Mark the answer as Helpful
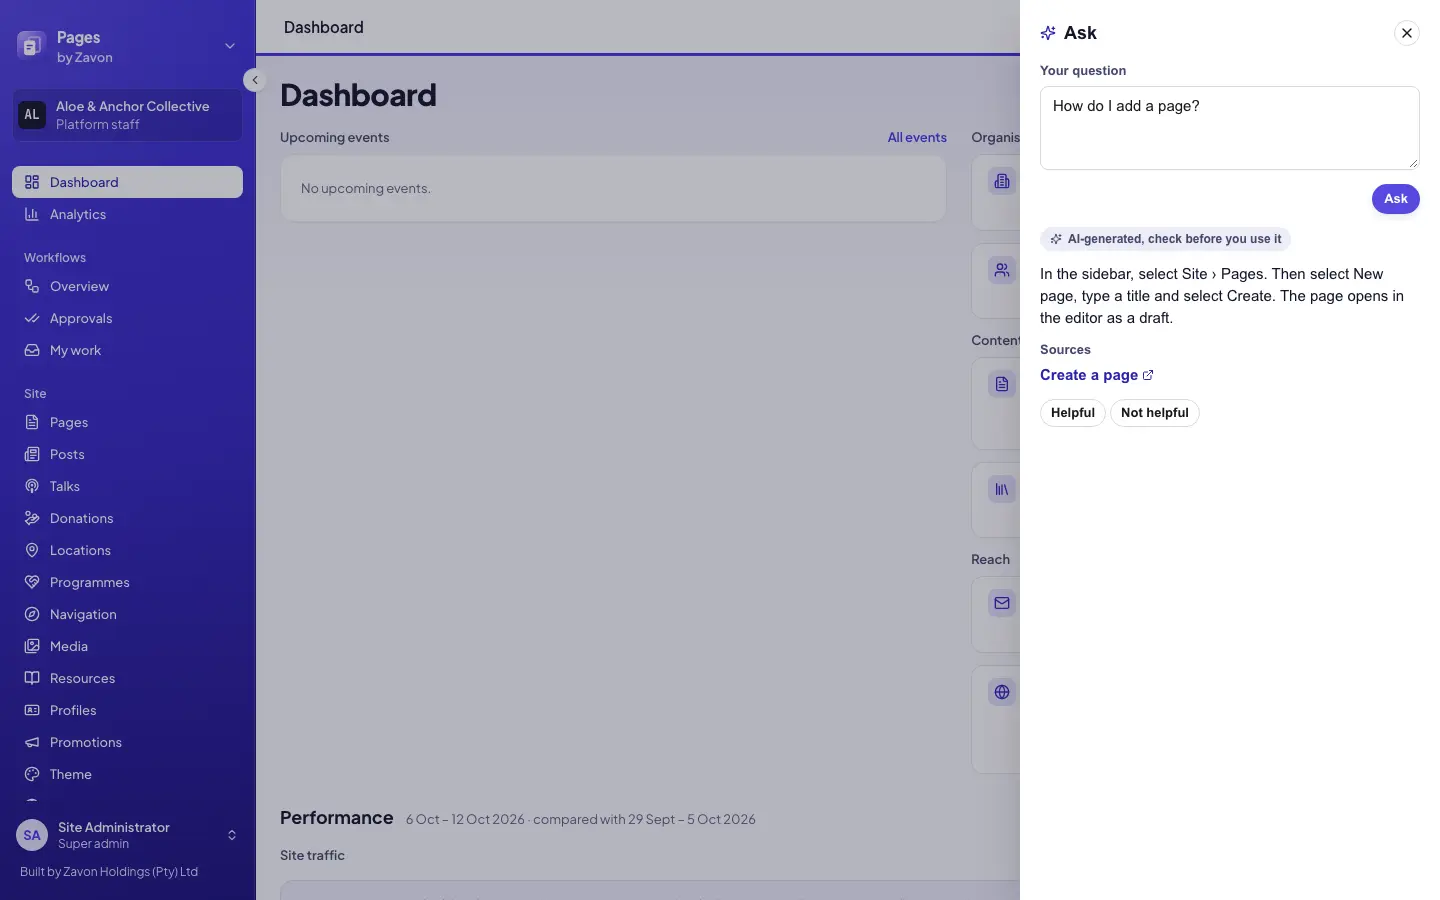The width and height of the screenshot is (1440, 900). [1073, 413]
